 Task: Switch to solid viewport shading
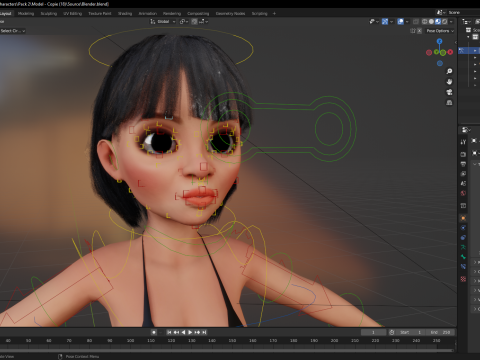pyautogui.click(x=431, y=21)
